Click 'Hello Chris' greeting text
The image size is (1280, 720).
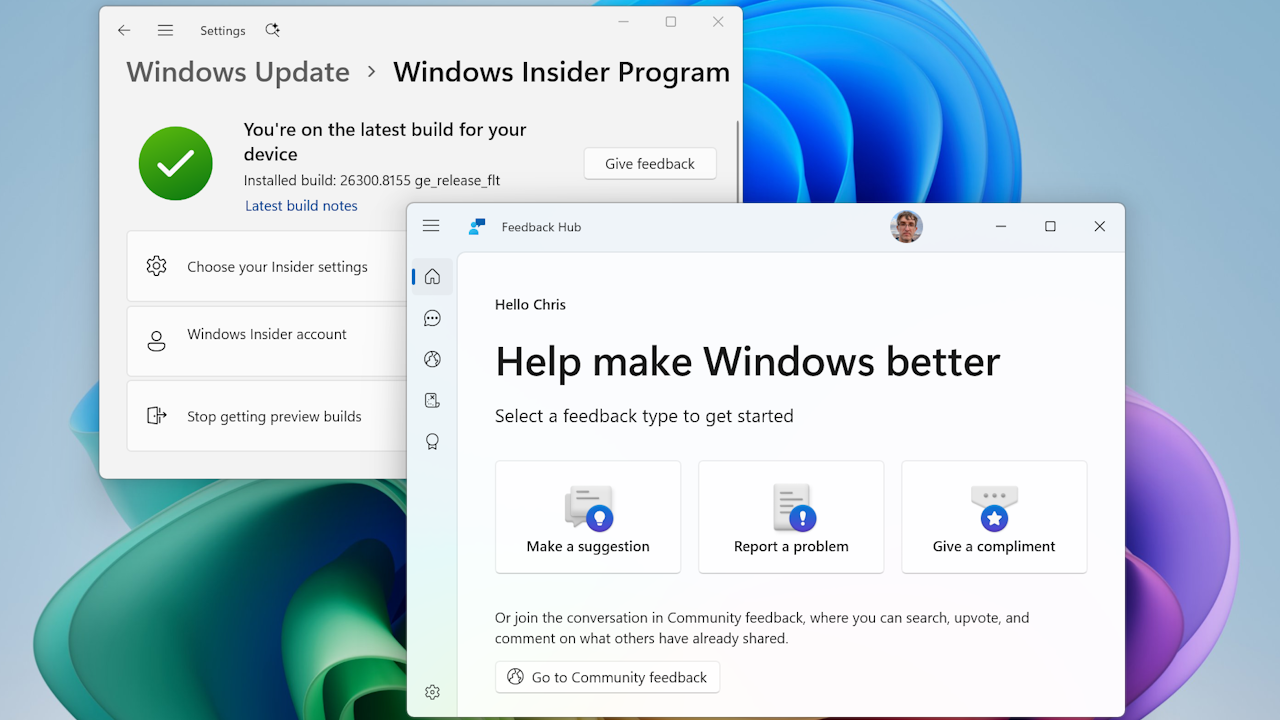(x=530, y=304)
